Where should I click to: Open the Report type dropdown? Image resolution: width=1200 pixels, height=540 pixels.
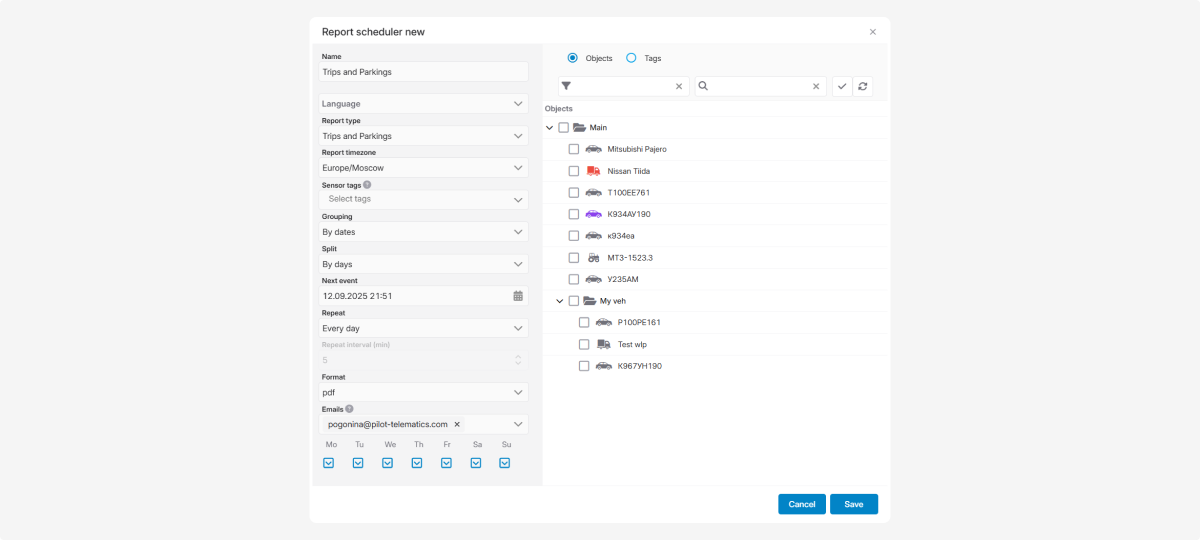click(424, 136)
